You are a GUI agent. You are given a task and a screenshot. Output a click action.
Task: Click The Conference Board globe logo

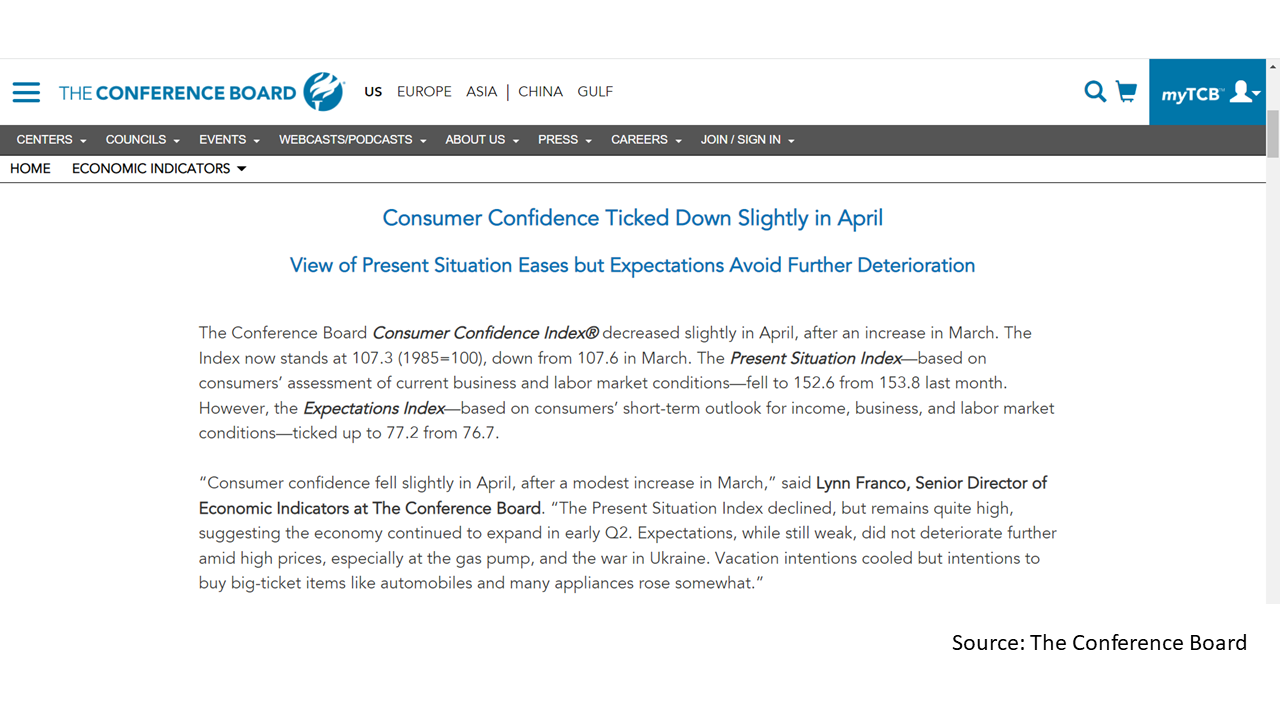[x=324, y=91]
